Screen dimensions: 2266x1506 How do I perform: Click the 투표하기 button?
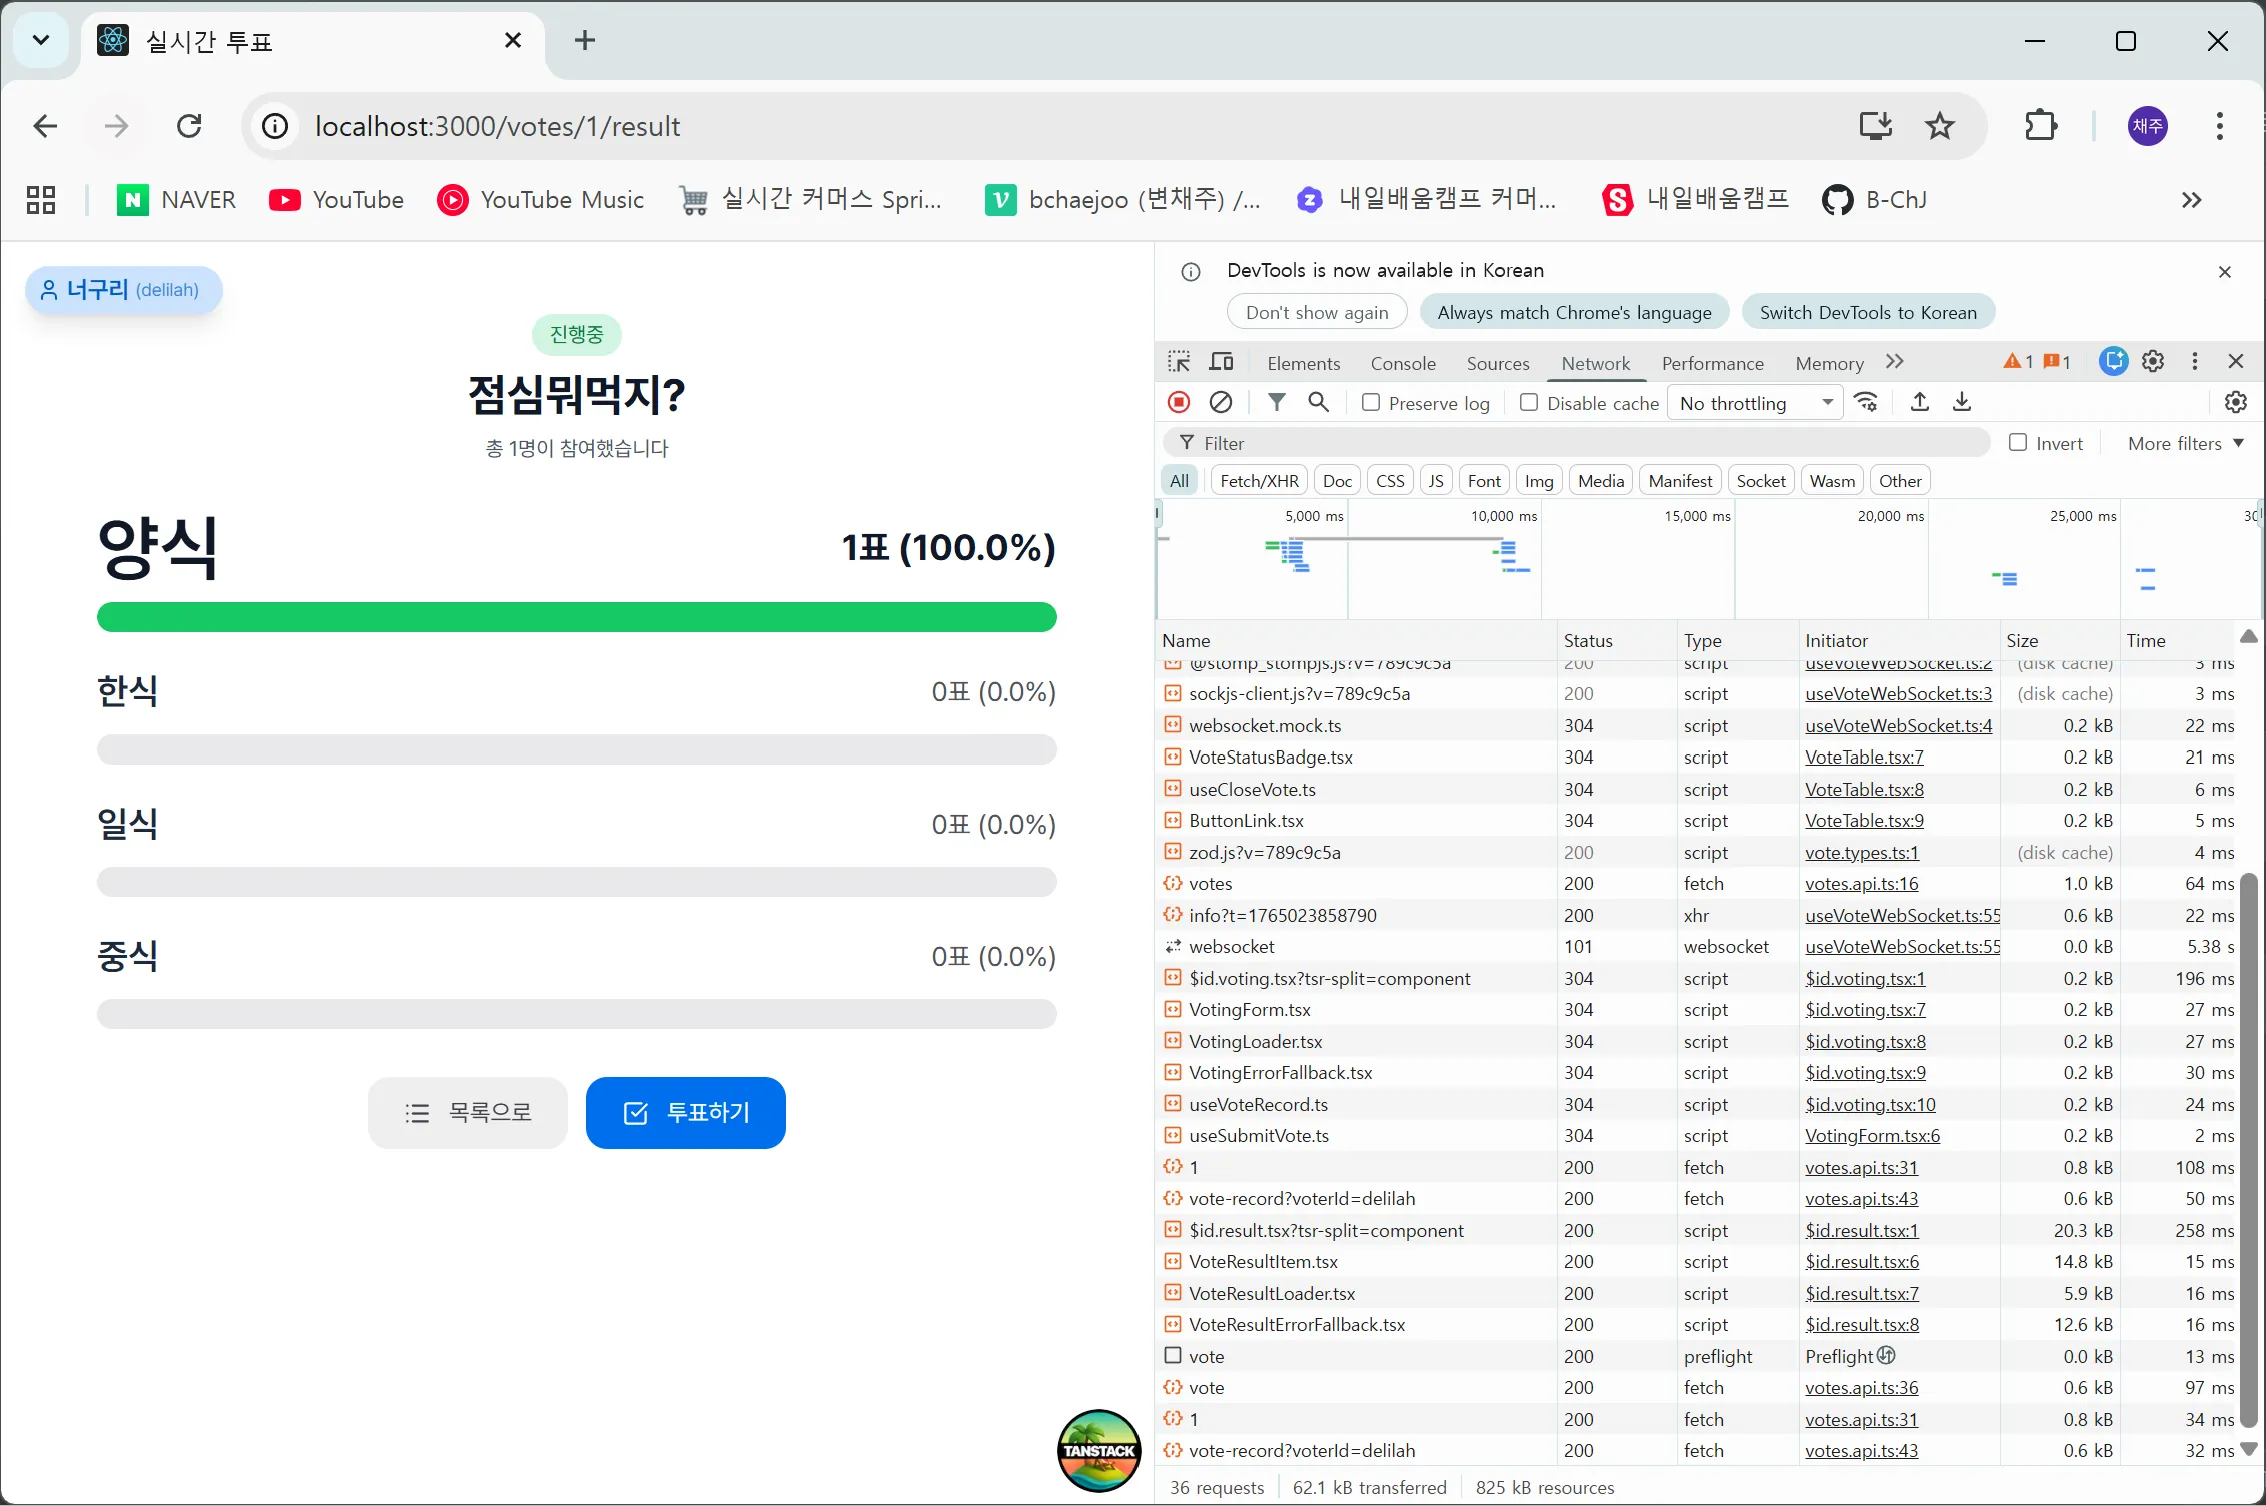pos(686,1113)
